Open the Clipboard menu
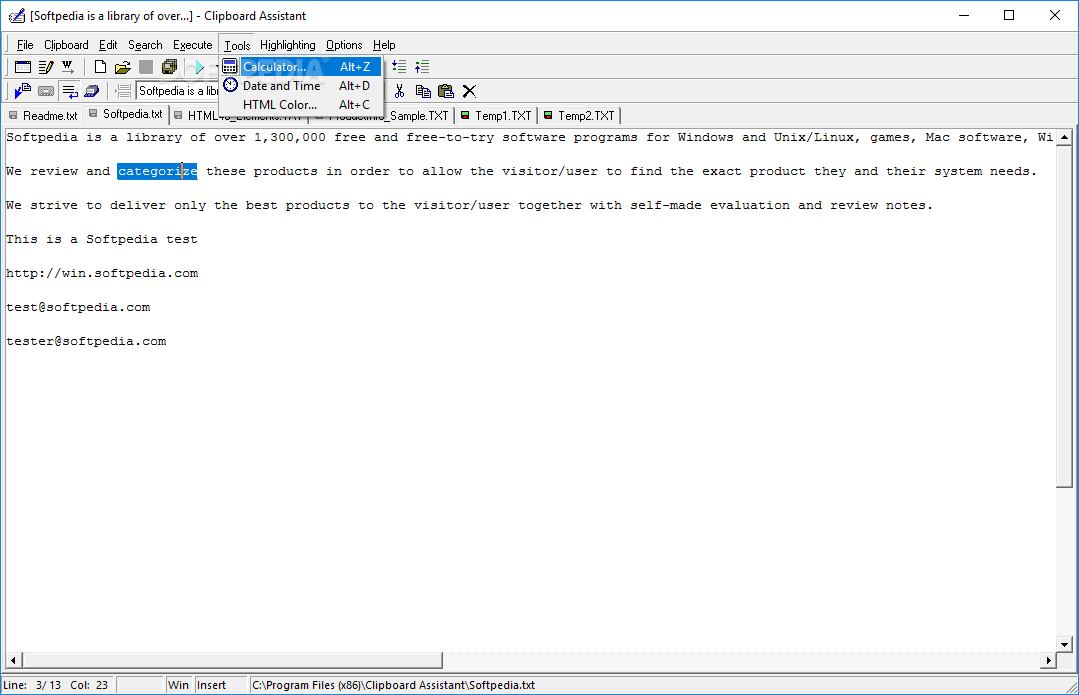Image resolution: width=1079 pixels, height=695 pixels. (66, 45)
